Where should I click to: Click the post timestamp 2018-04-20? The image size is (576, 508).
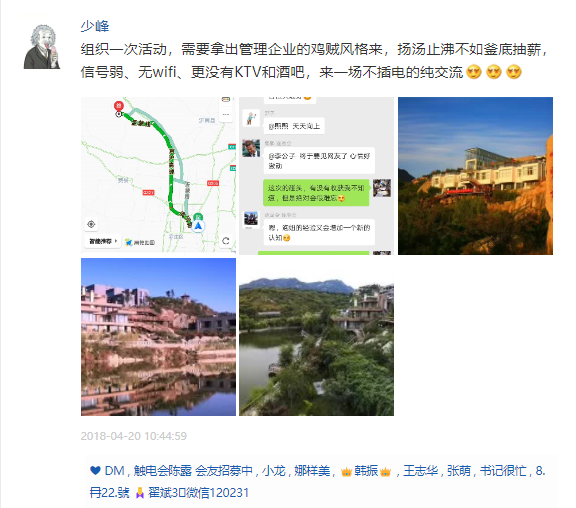(134, 436)
